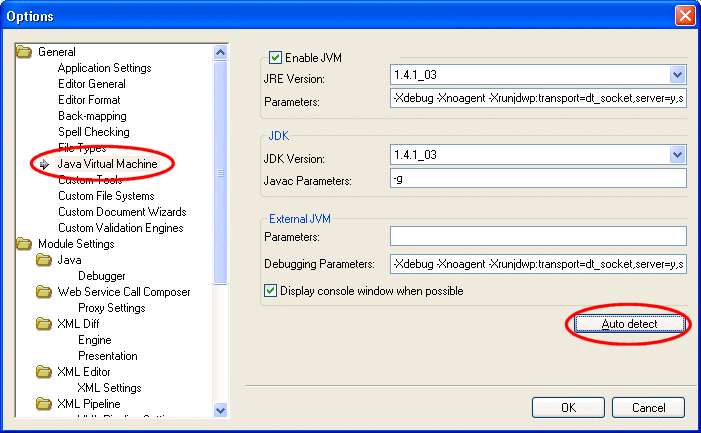Select Application Settings in the tree
701x433 pixels.
[x=104, y=68]
